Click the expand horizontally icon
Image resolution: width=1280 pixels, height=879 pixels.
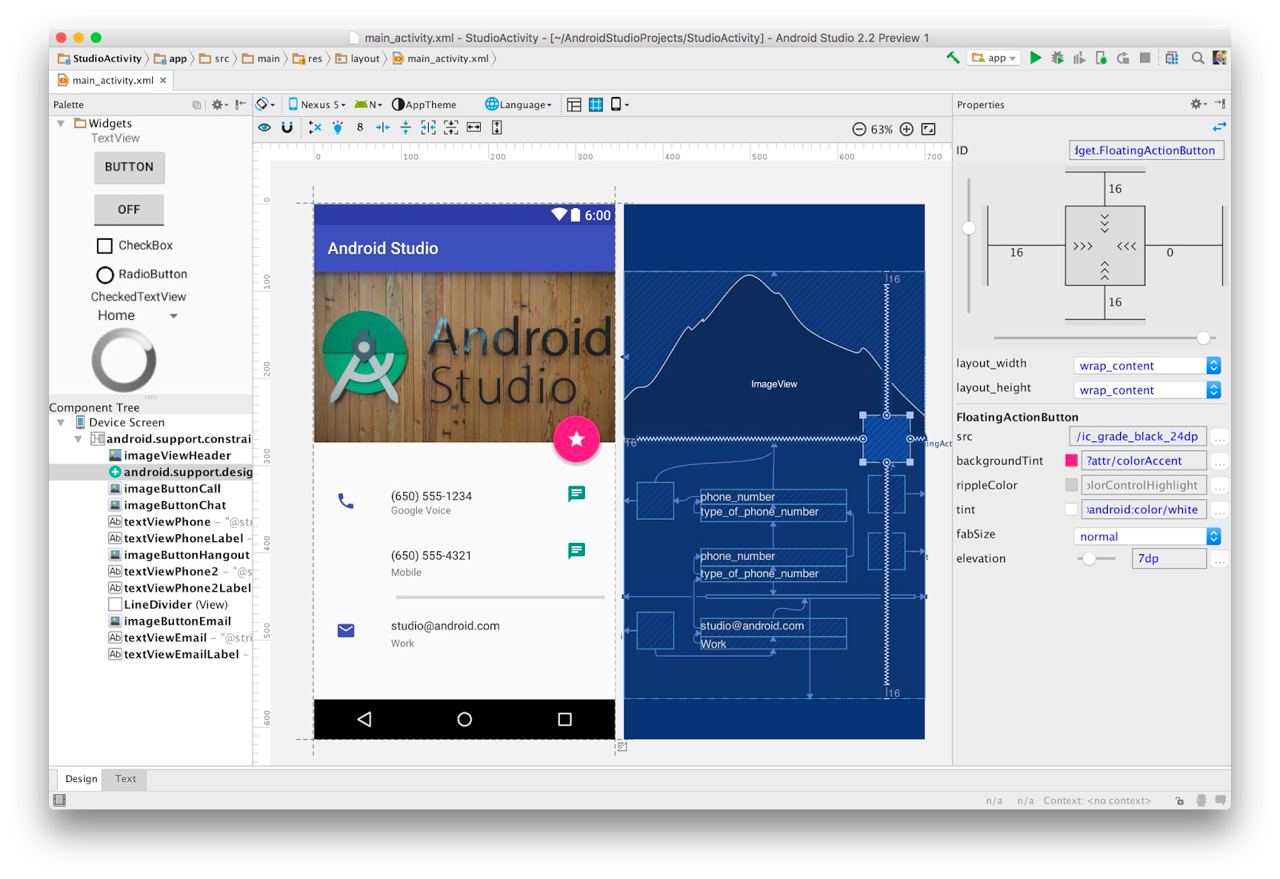pyautogui.click(x=474, y=128)
